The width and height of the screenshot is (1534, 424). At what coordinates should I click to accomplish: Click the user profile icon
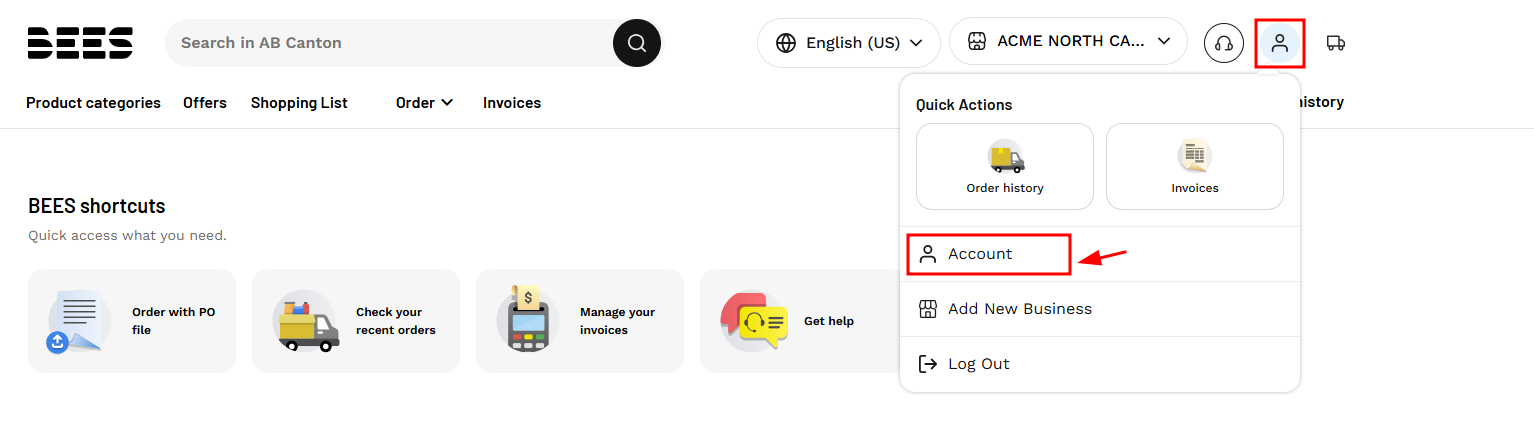(x=1279, y=43)
